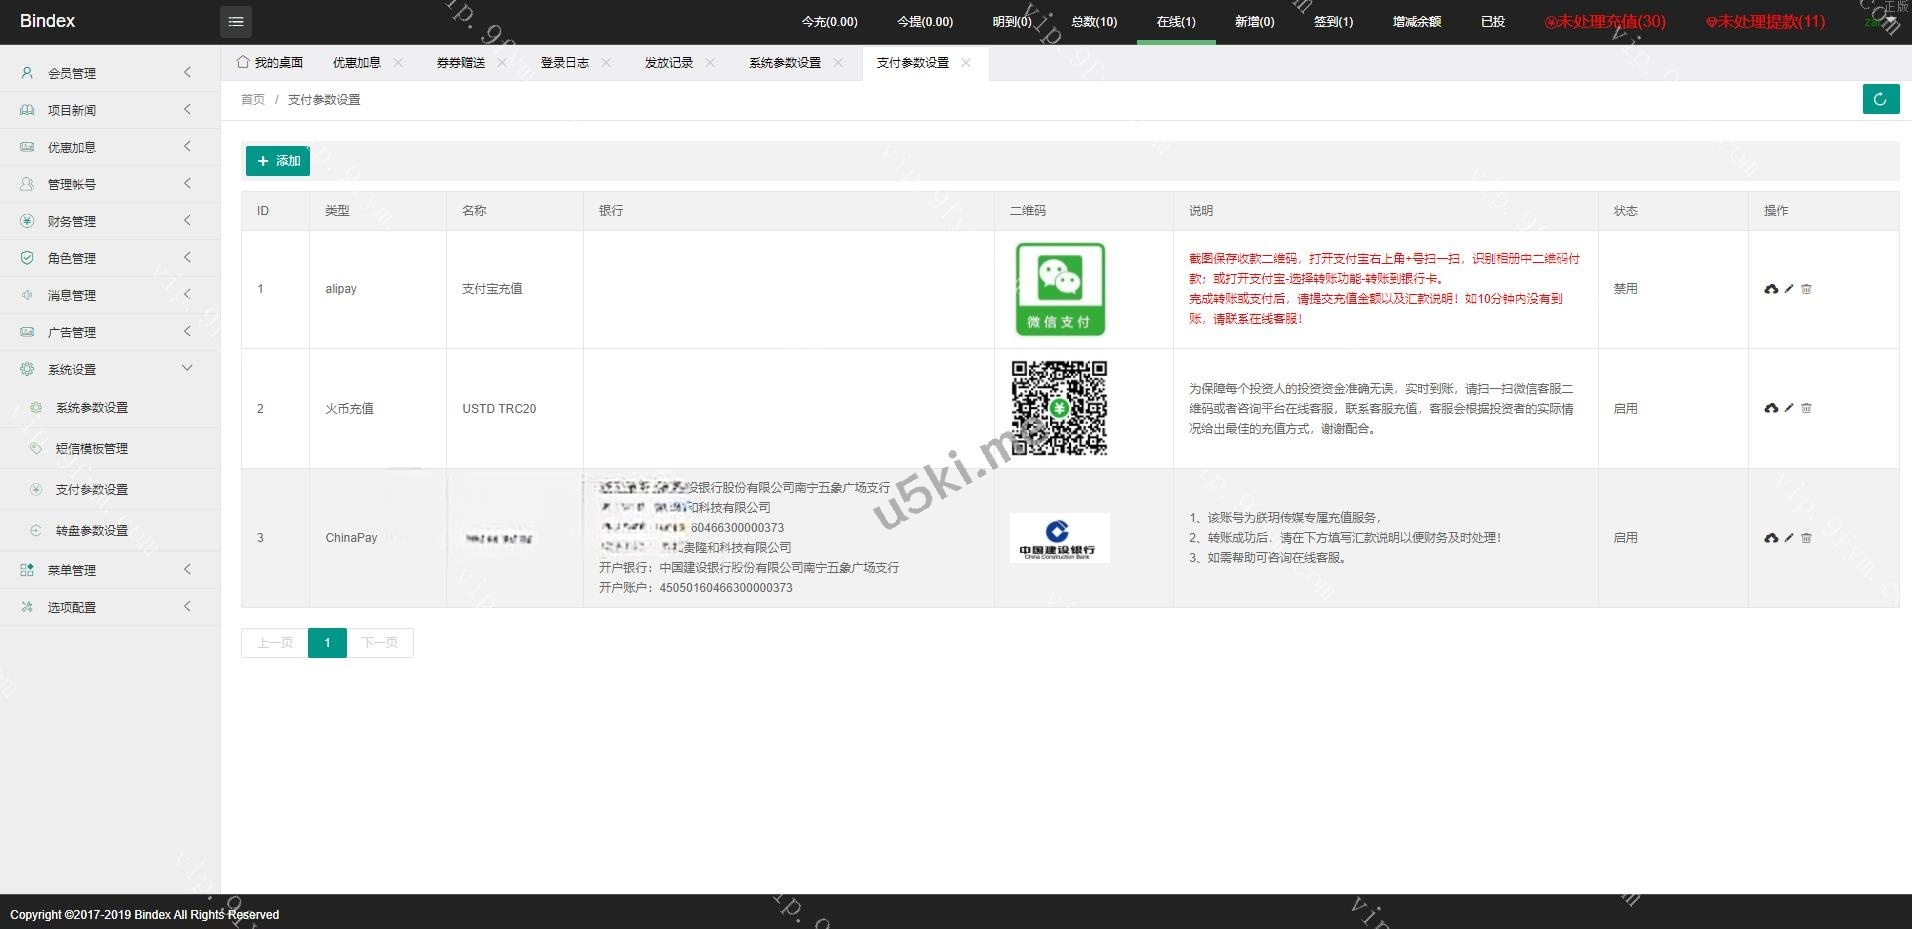Click the pencil icon for USTD TRC20
Viewport: 1912px width, 929px height.
pos(1789,408)
